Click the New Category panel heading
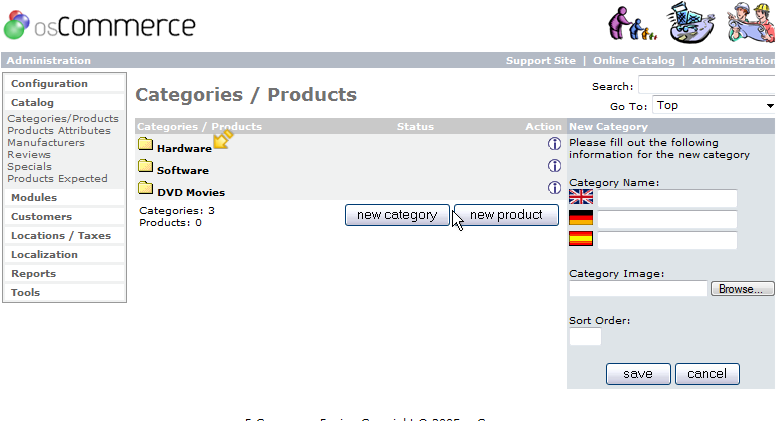This screenshot has width=776, height=422. (x=608, y=127)
